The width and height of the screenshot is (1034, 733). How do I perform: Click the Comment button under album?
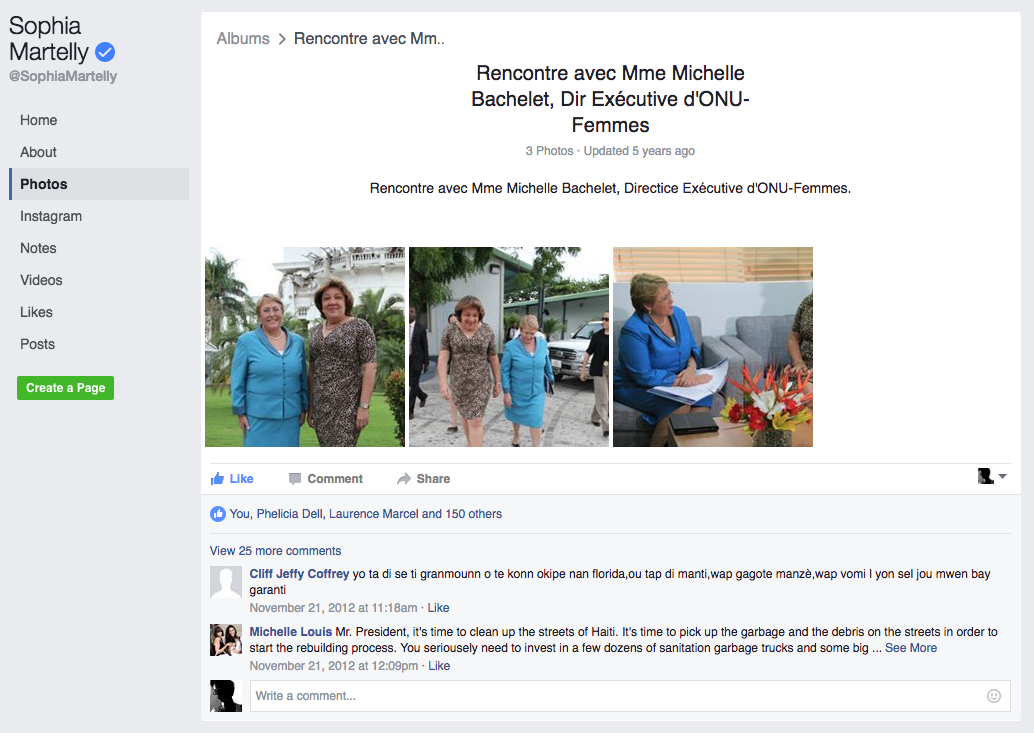(325, 479)
